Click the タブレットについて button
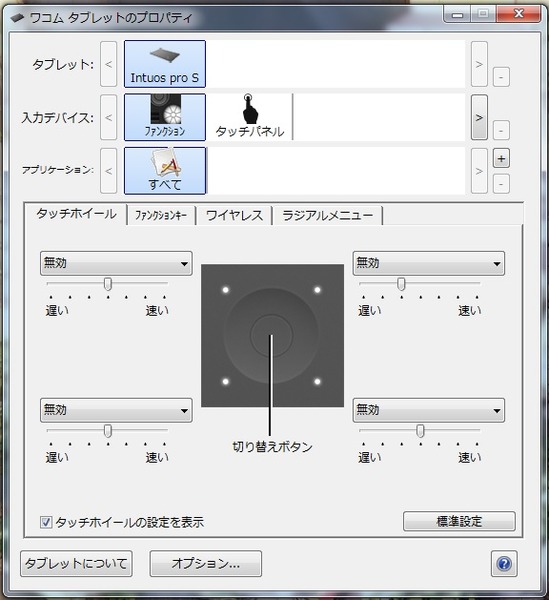 point(76,563)
